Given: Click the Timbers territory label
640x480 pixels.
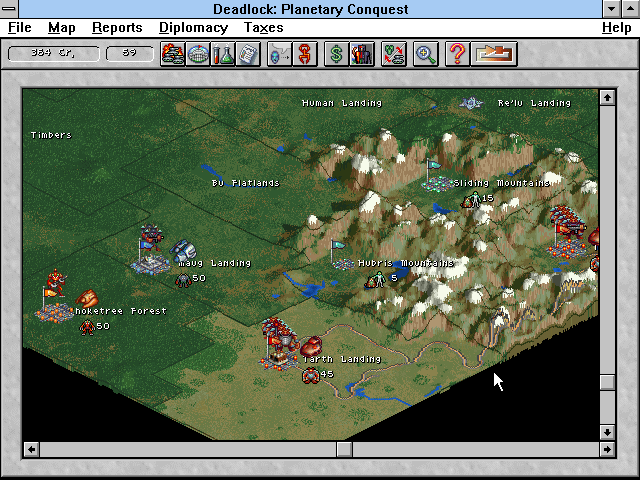Looking at the screenshot, I should click(x=51, y=135).
